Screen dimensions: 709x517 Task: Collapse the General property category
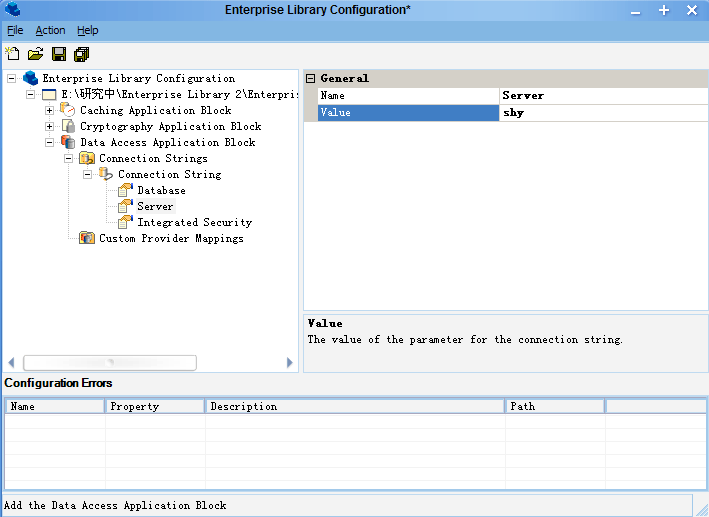tap(310, 79)
